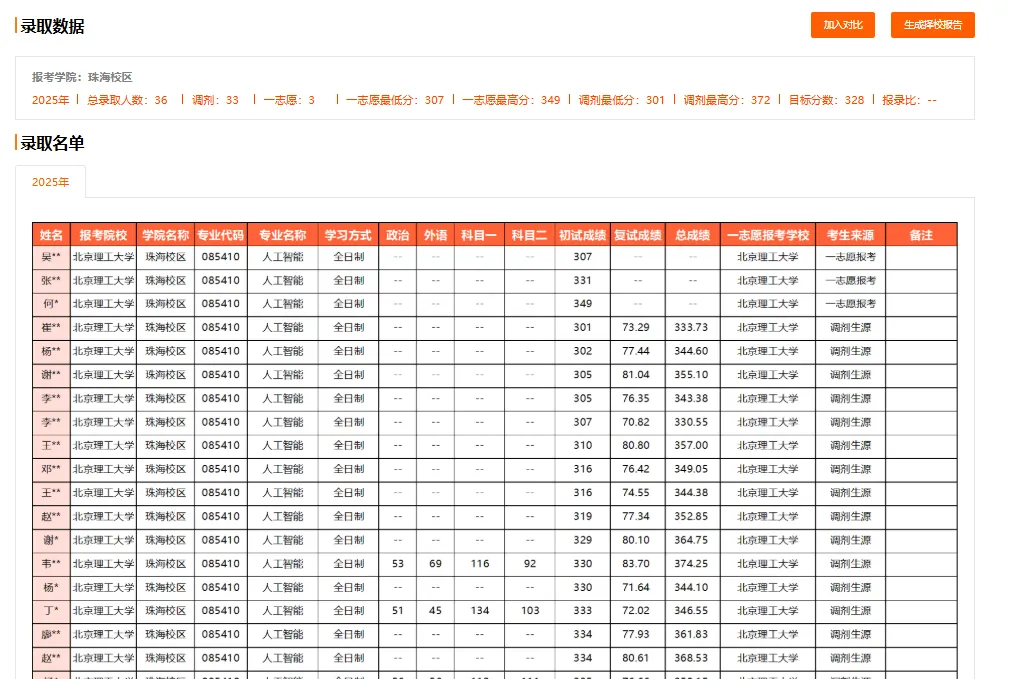Viewport: 1013px width, 679px height.
Task: Click the 学习方式 column header
Action: click(x=348, y=235)
